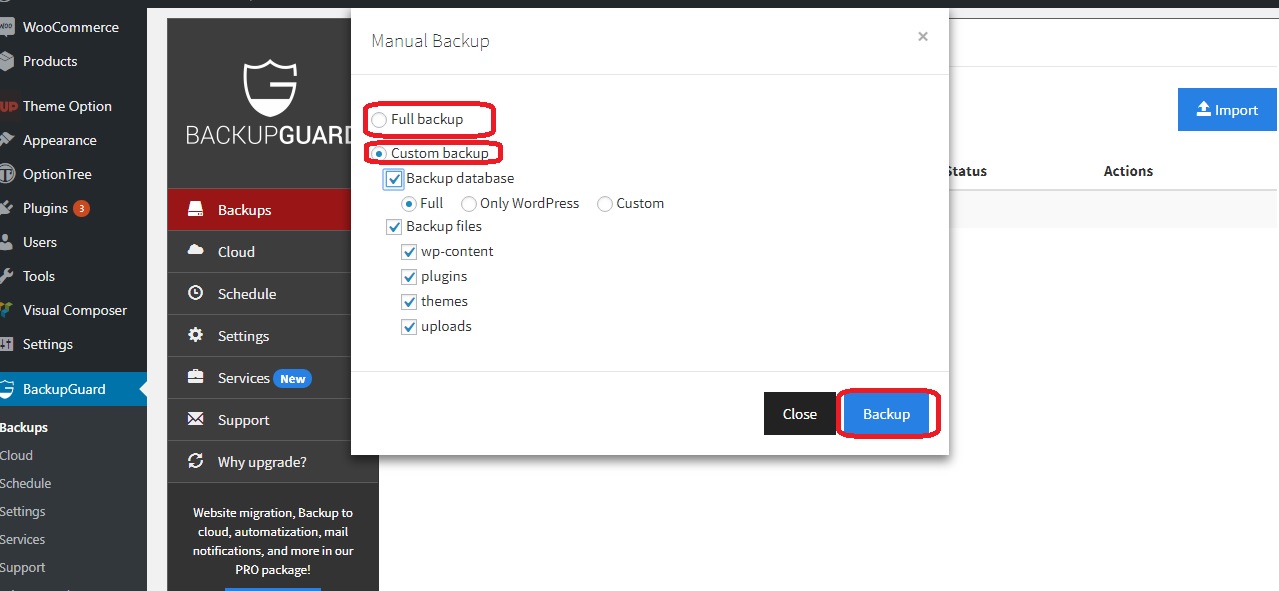Open the Support submenu link under BackupGuard
Viewport: 1279px width, 591px height.
point(22,567)
